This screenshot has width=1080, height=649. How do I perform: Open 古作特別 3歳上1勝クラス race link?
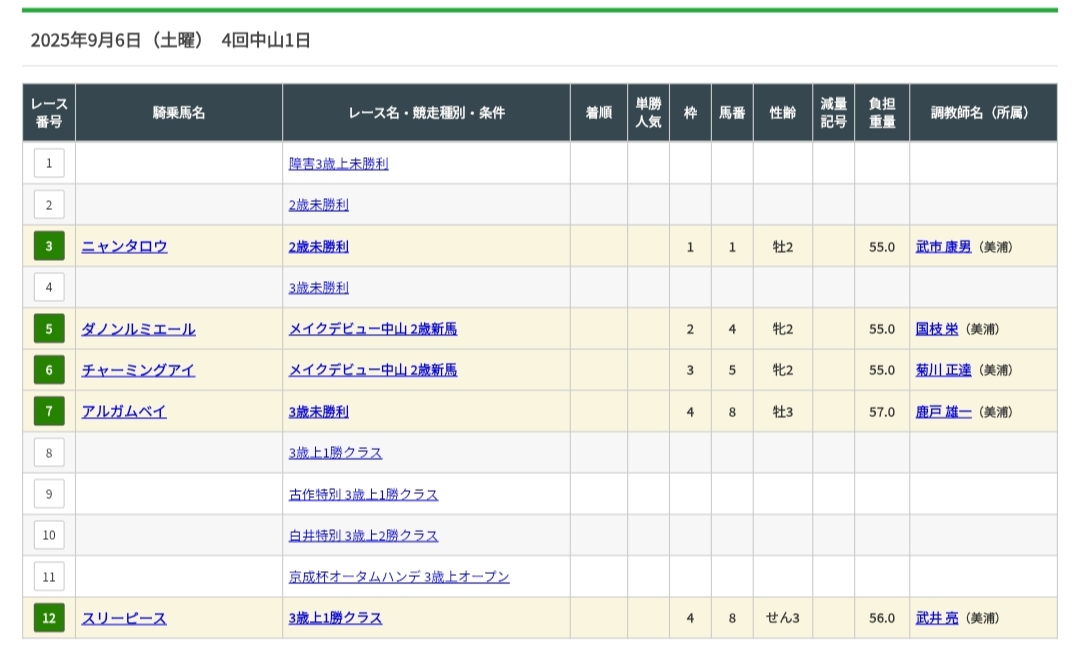tap(363, 494)
